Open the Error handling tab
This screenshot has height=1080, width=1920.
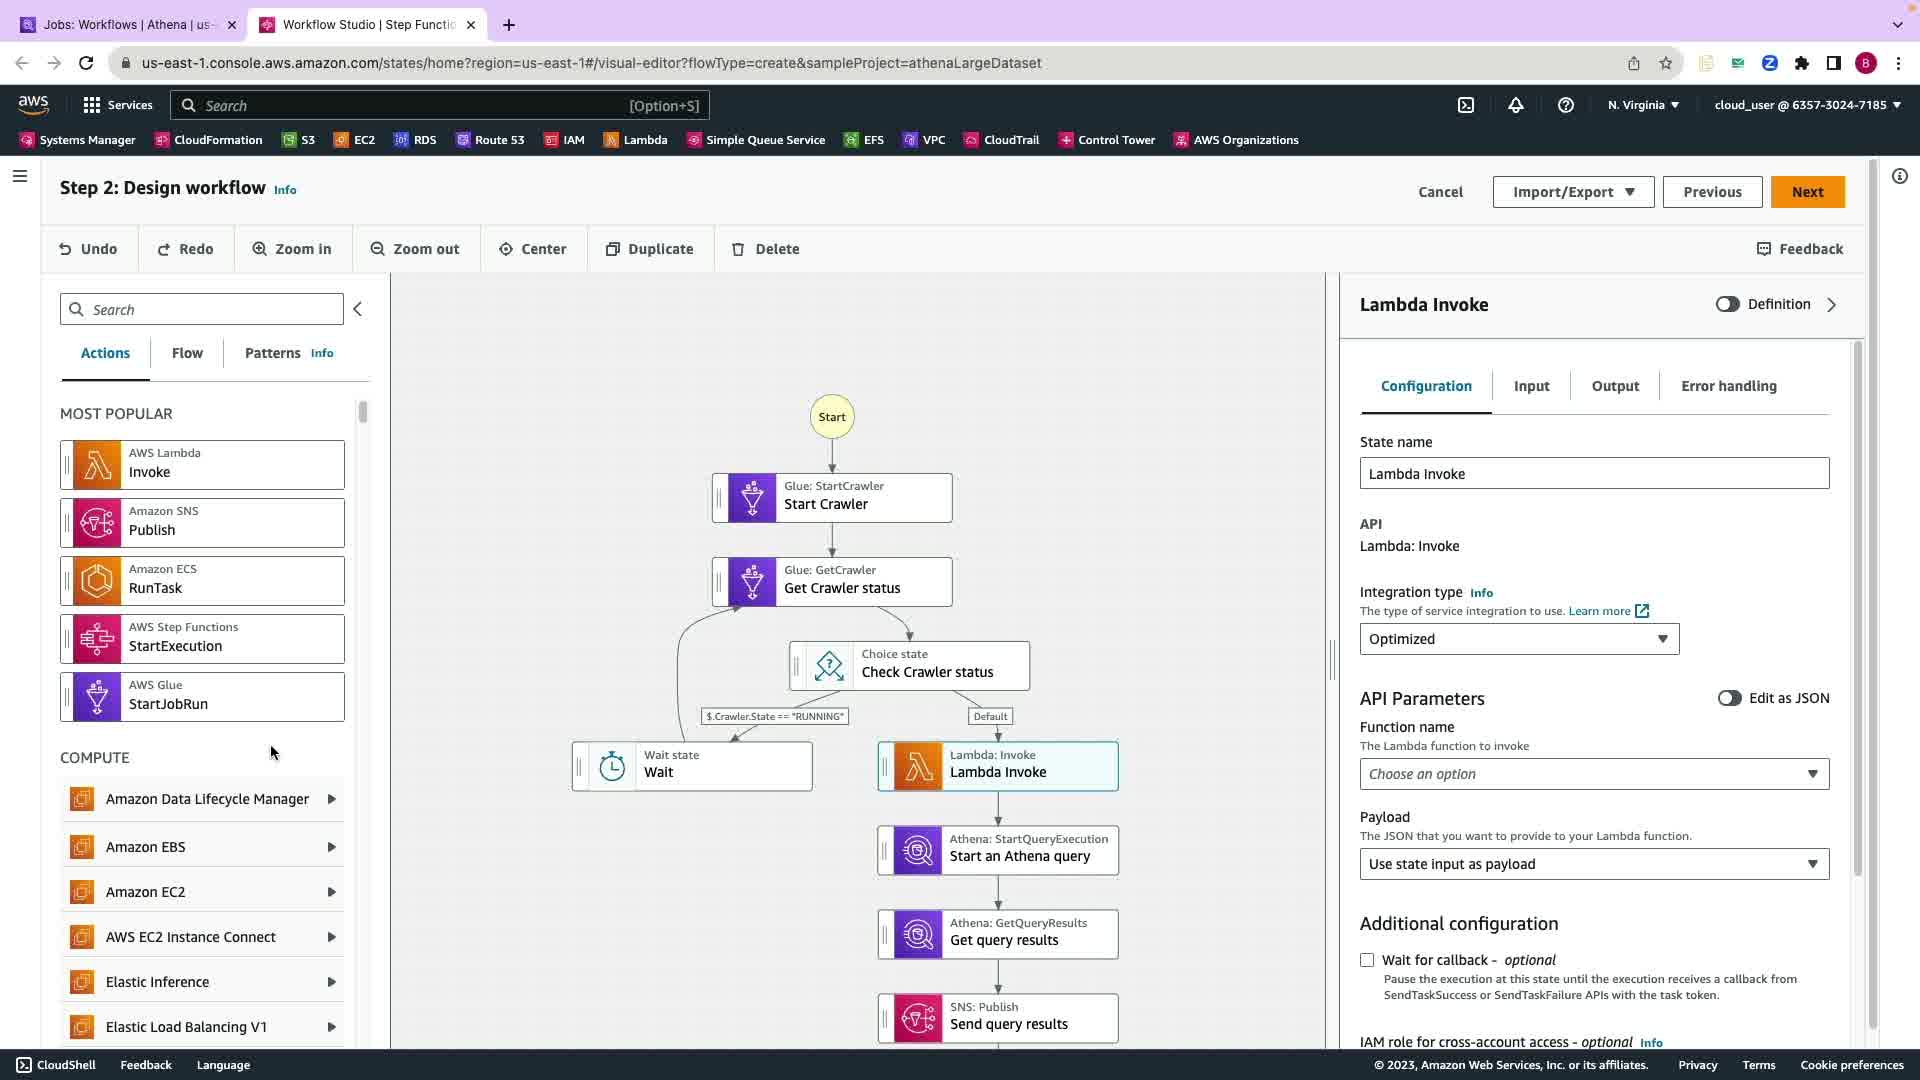click(1728, 386)
